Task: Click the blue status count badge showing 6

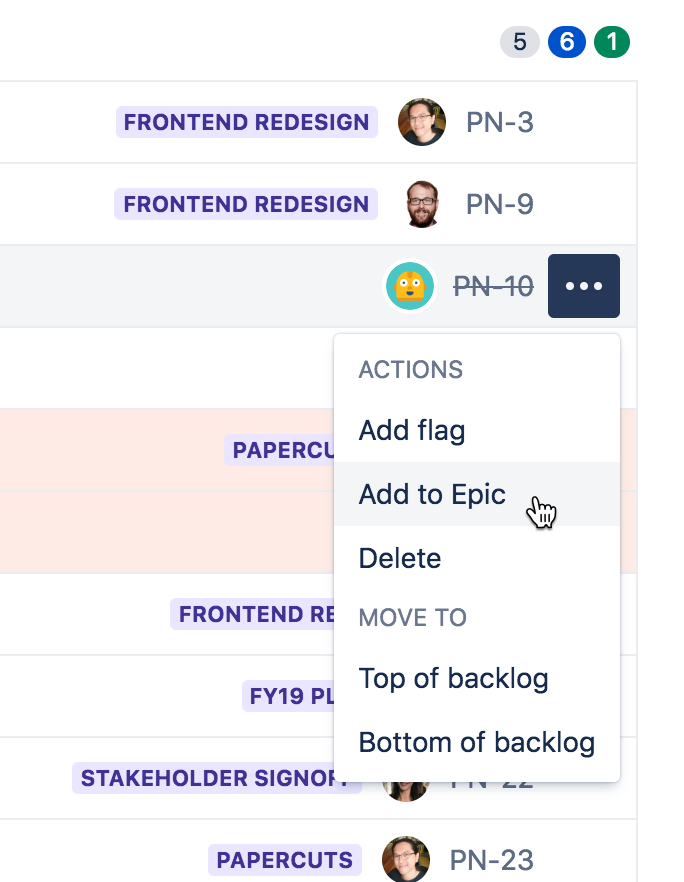Action: click(x=566, y=43)
